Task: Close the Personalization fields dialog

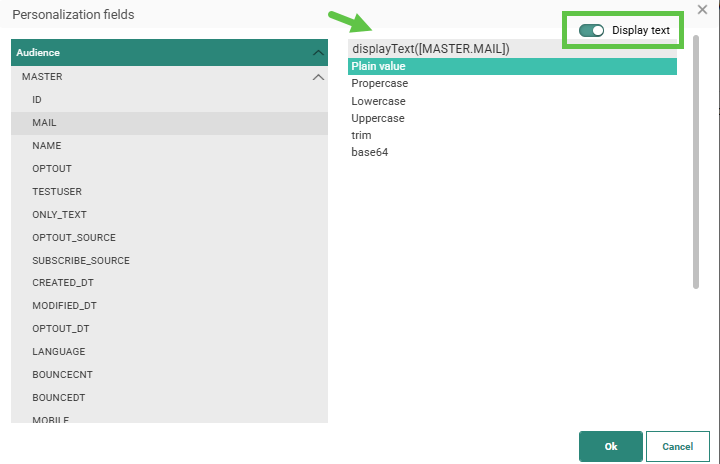Action: pos(702,9)
